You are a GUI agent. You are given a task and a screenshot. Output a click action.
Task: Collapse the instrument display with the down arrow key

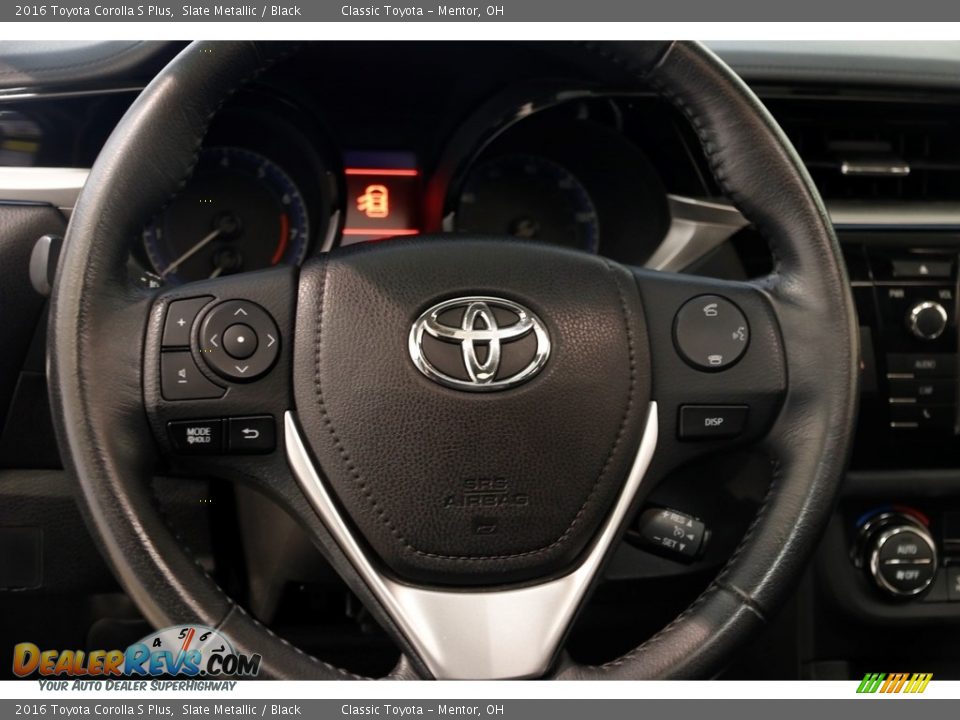(240, 368)
